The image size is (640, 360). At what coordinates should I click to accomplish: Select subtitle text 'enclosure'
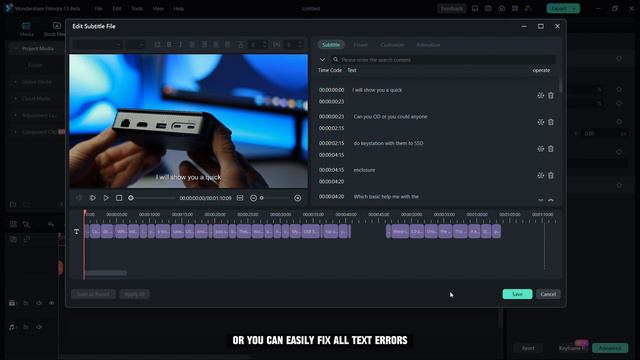(364, 170)
